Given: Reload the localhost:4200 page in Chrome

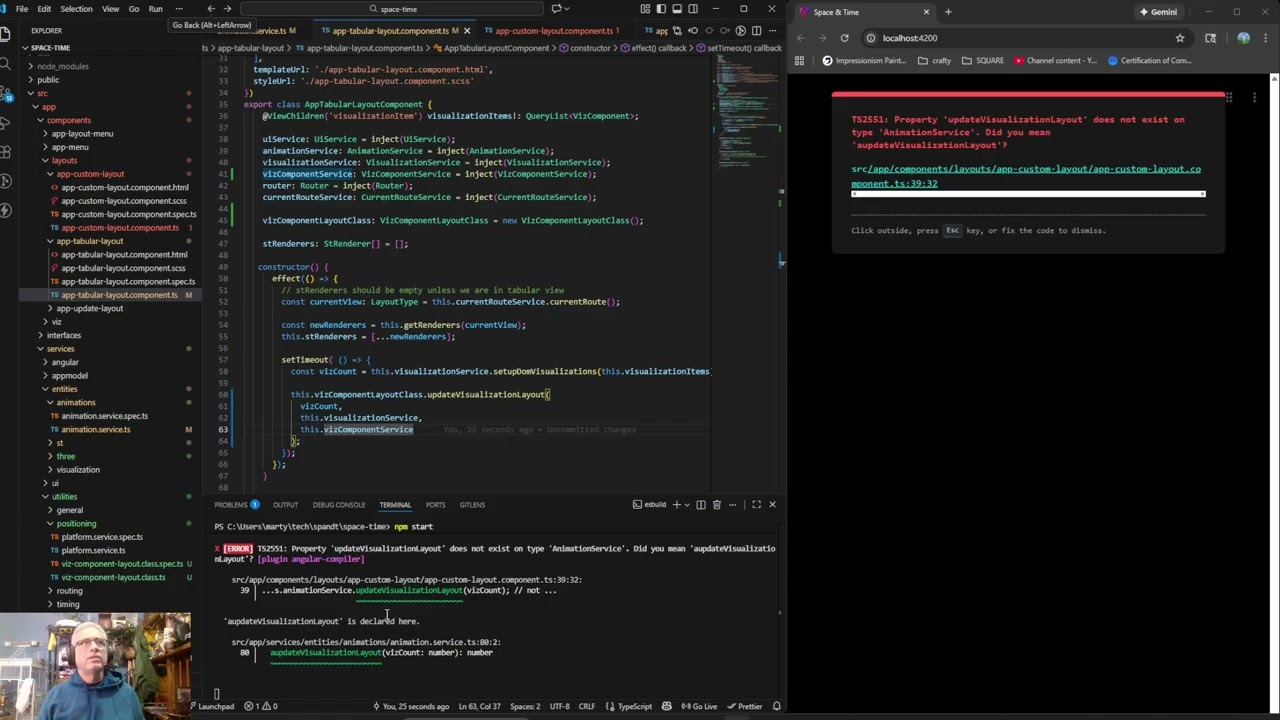Looking at the screenshot, I should 844,38.
